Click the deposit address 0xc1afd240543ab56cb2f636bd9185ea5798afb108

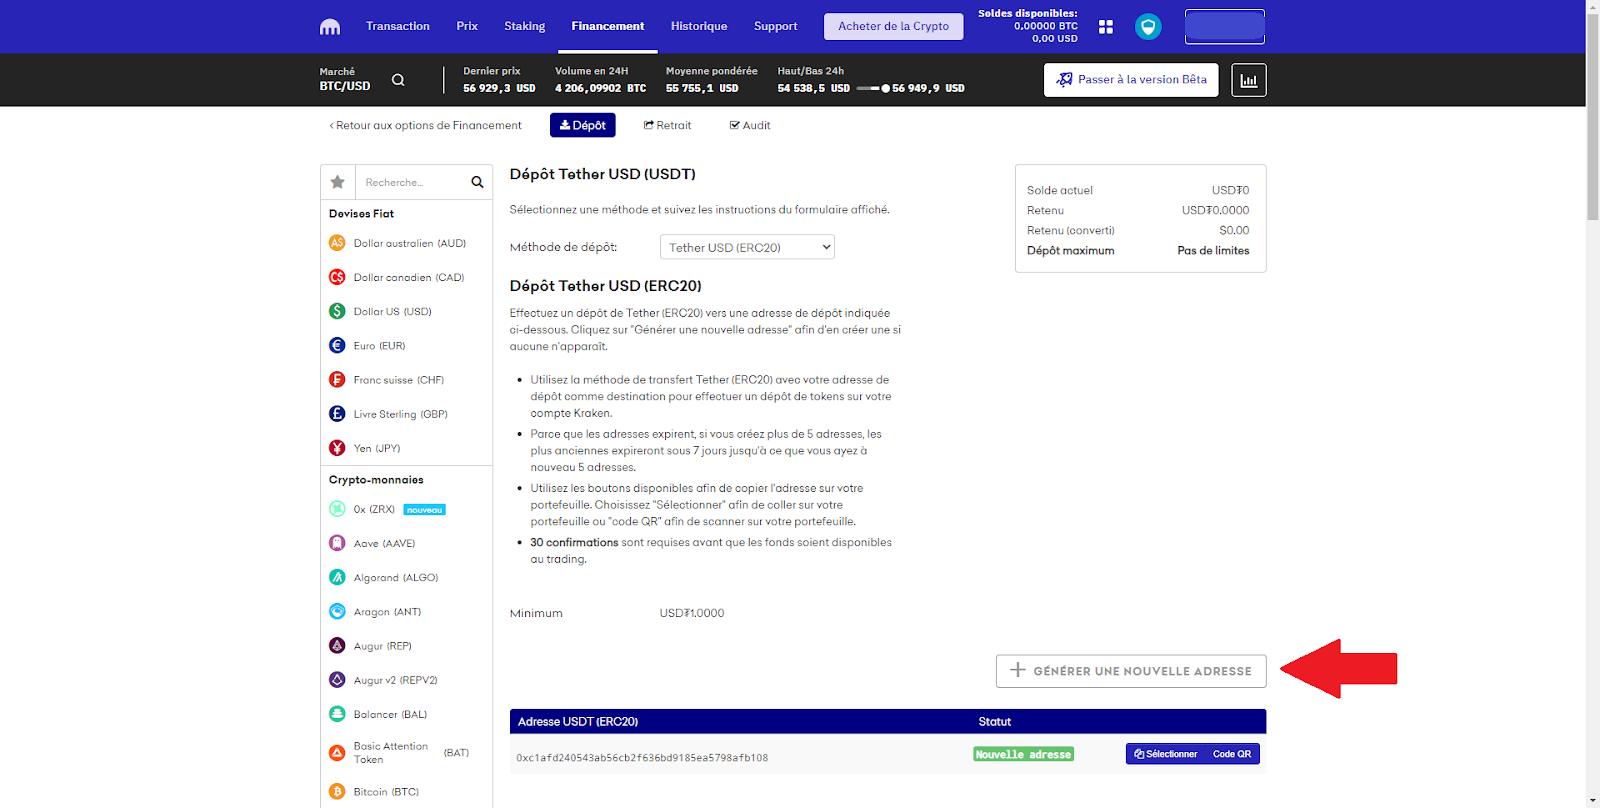tap(642, 758)
